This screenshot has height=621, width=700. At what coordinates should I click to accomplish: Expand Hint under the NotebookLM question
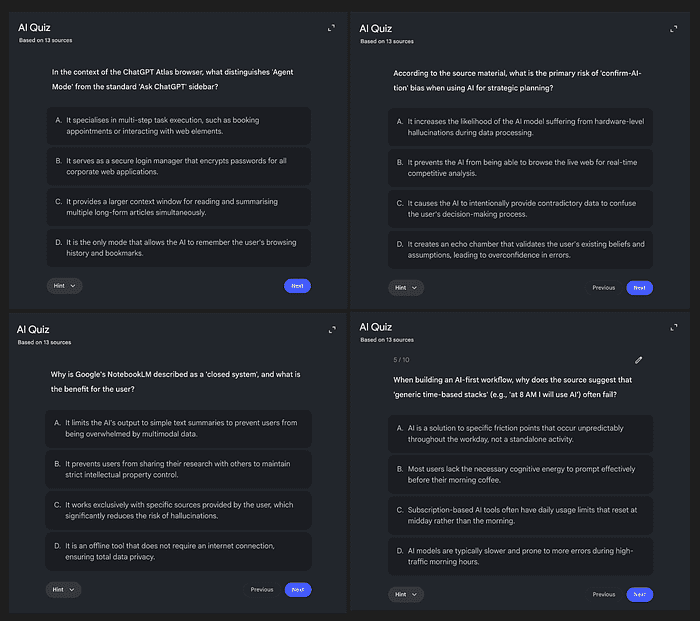pos(64,589)
